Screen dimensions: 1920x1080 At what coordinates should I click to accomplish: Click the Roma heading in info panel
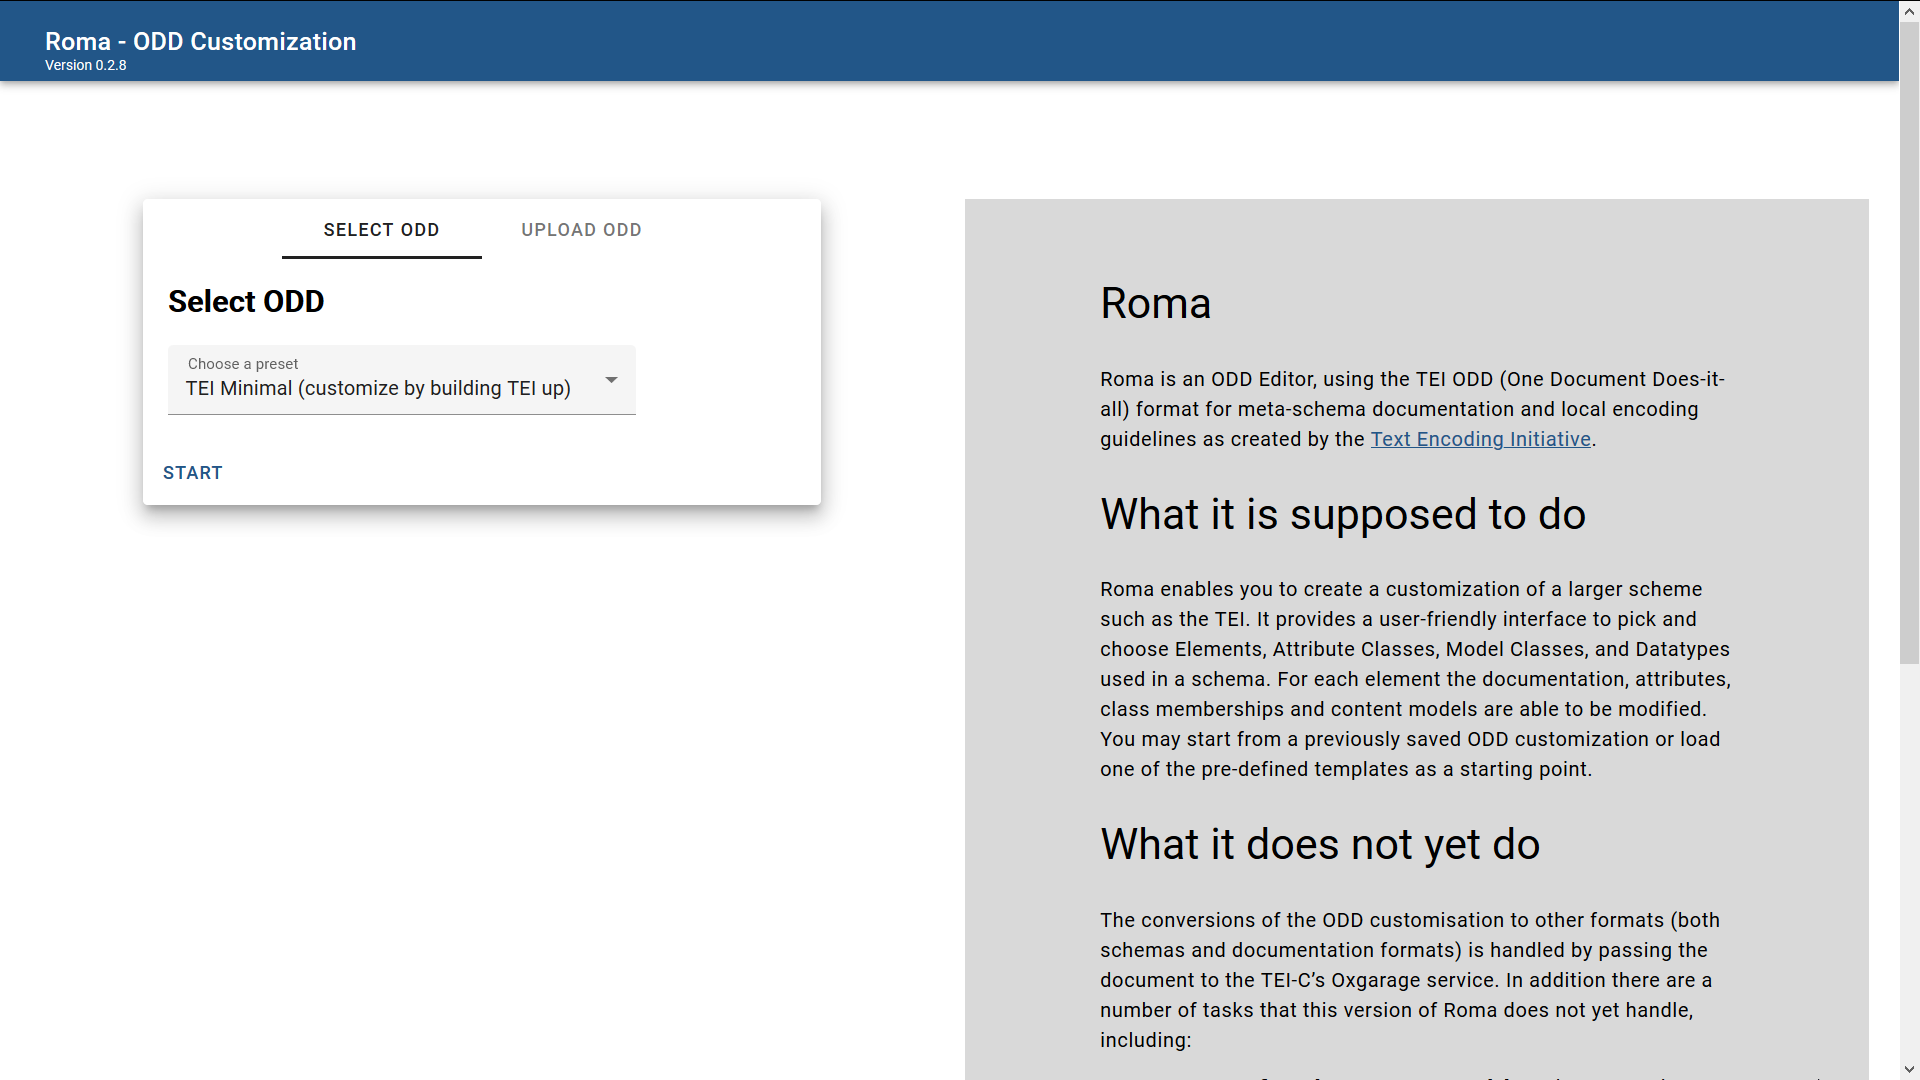[x=1155, y=303]
